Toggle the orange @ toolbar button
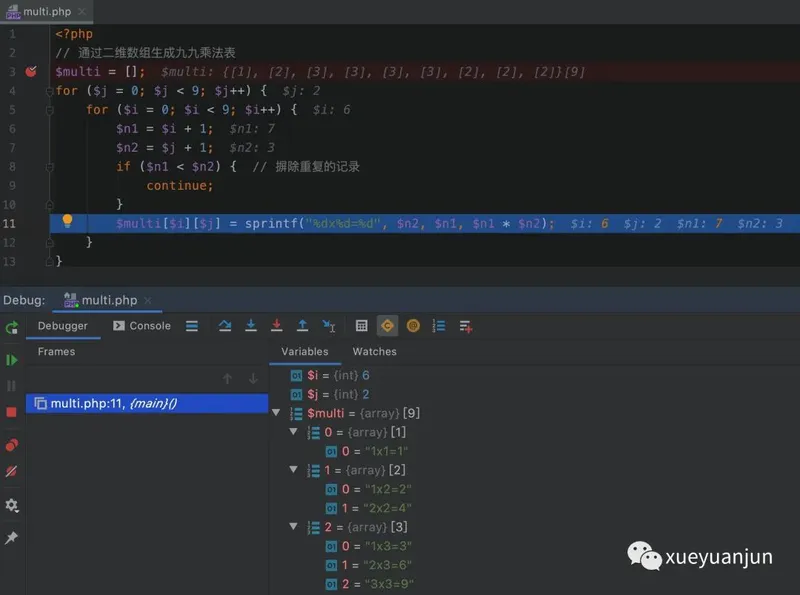This screenshot has width=800, height=595. tap(413, 326)
